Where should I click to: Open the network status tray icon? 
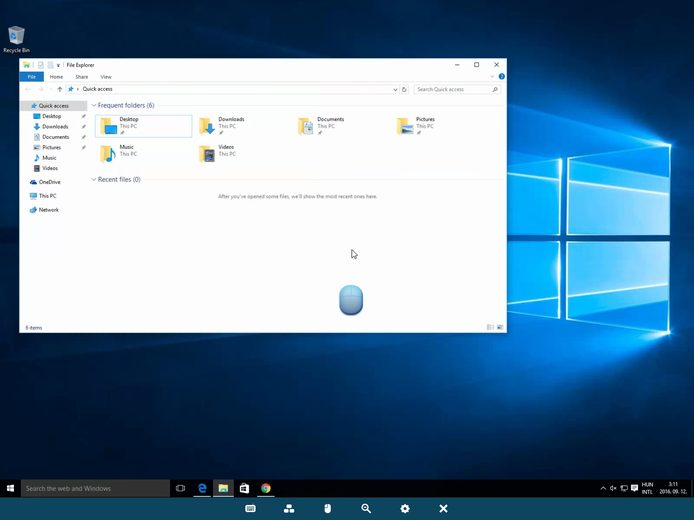624,488
